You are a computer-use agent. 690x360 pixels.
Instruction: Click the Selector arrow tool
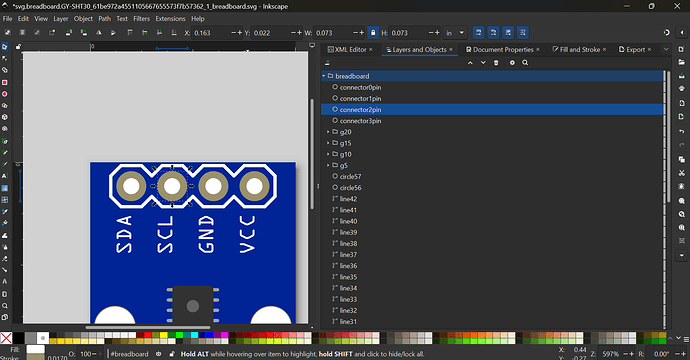click(x=5, y=47)
